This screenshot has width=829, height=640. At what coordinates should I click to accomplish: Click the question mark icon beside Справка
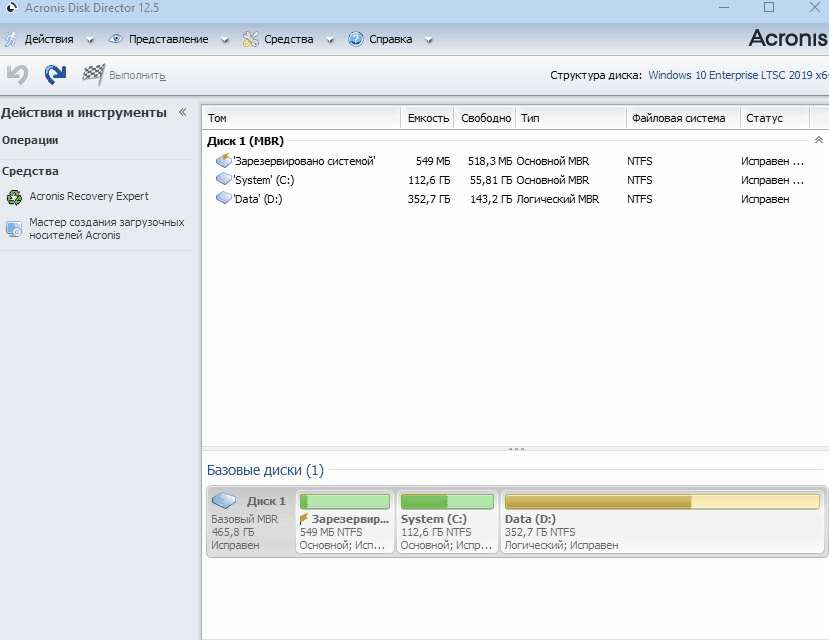click(x=356, y=39)
